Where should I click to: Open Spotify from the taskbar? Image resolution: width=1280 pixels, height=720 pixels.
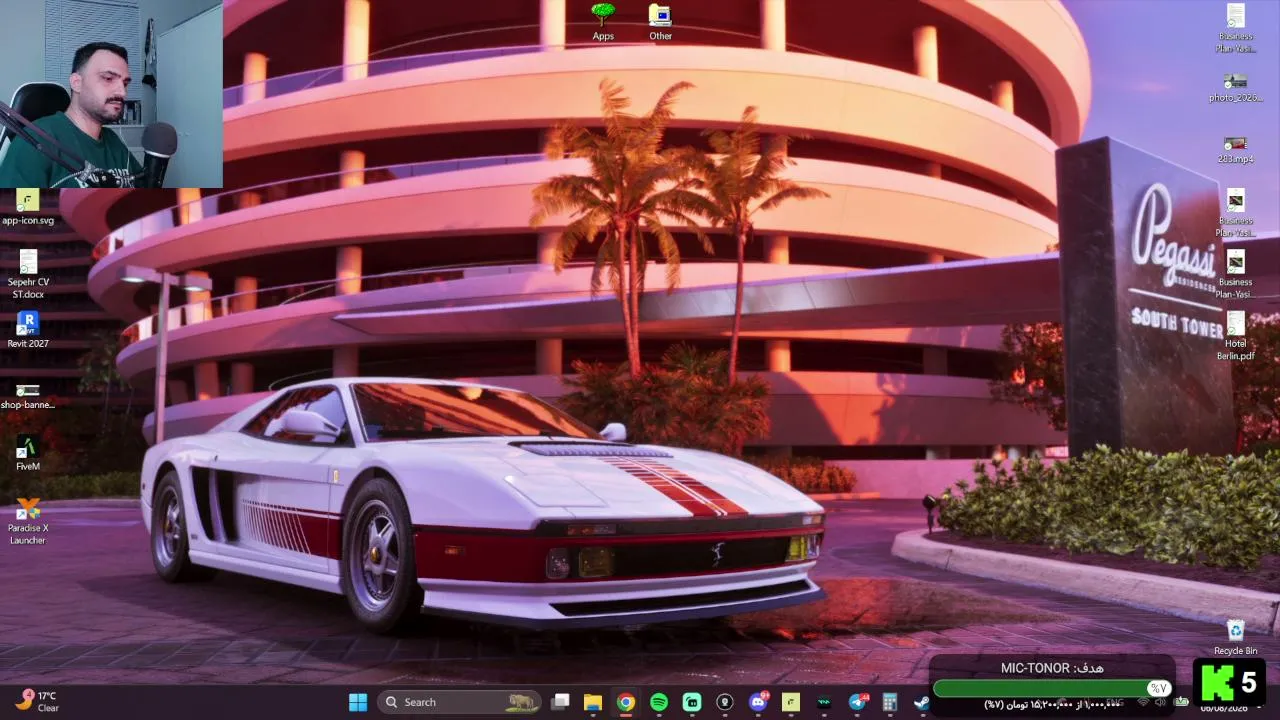coord(658,702)
